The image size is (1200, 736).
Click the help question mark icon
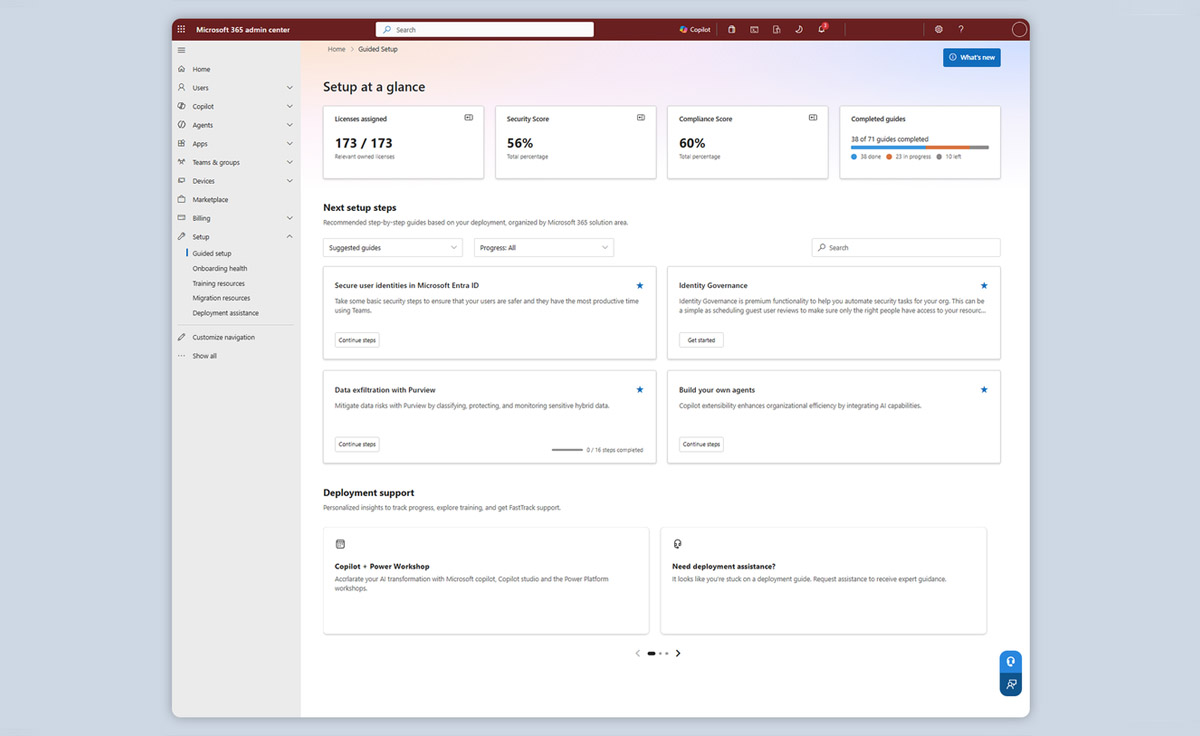coord(961,30)
